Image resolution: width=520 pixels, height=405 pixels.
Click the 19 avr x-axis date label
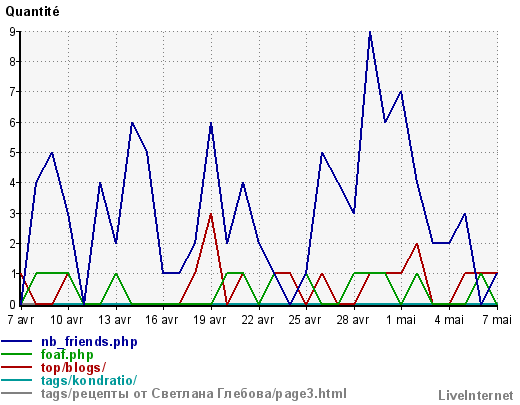(x=210, y=320)
